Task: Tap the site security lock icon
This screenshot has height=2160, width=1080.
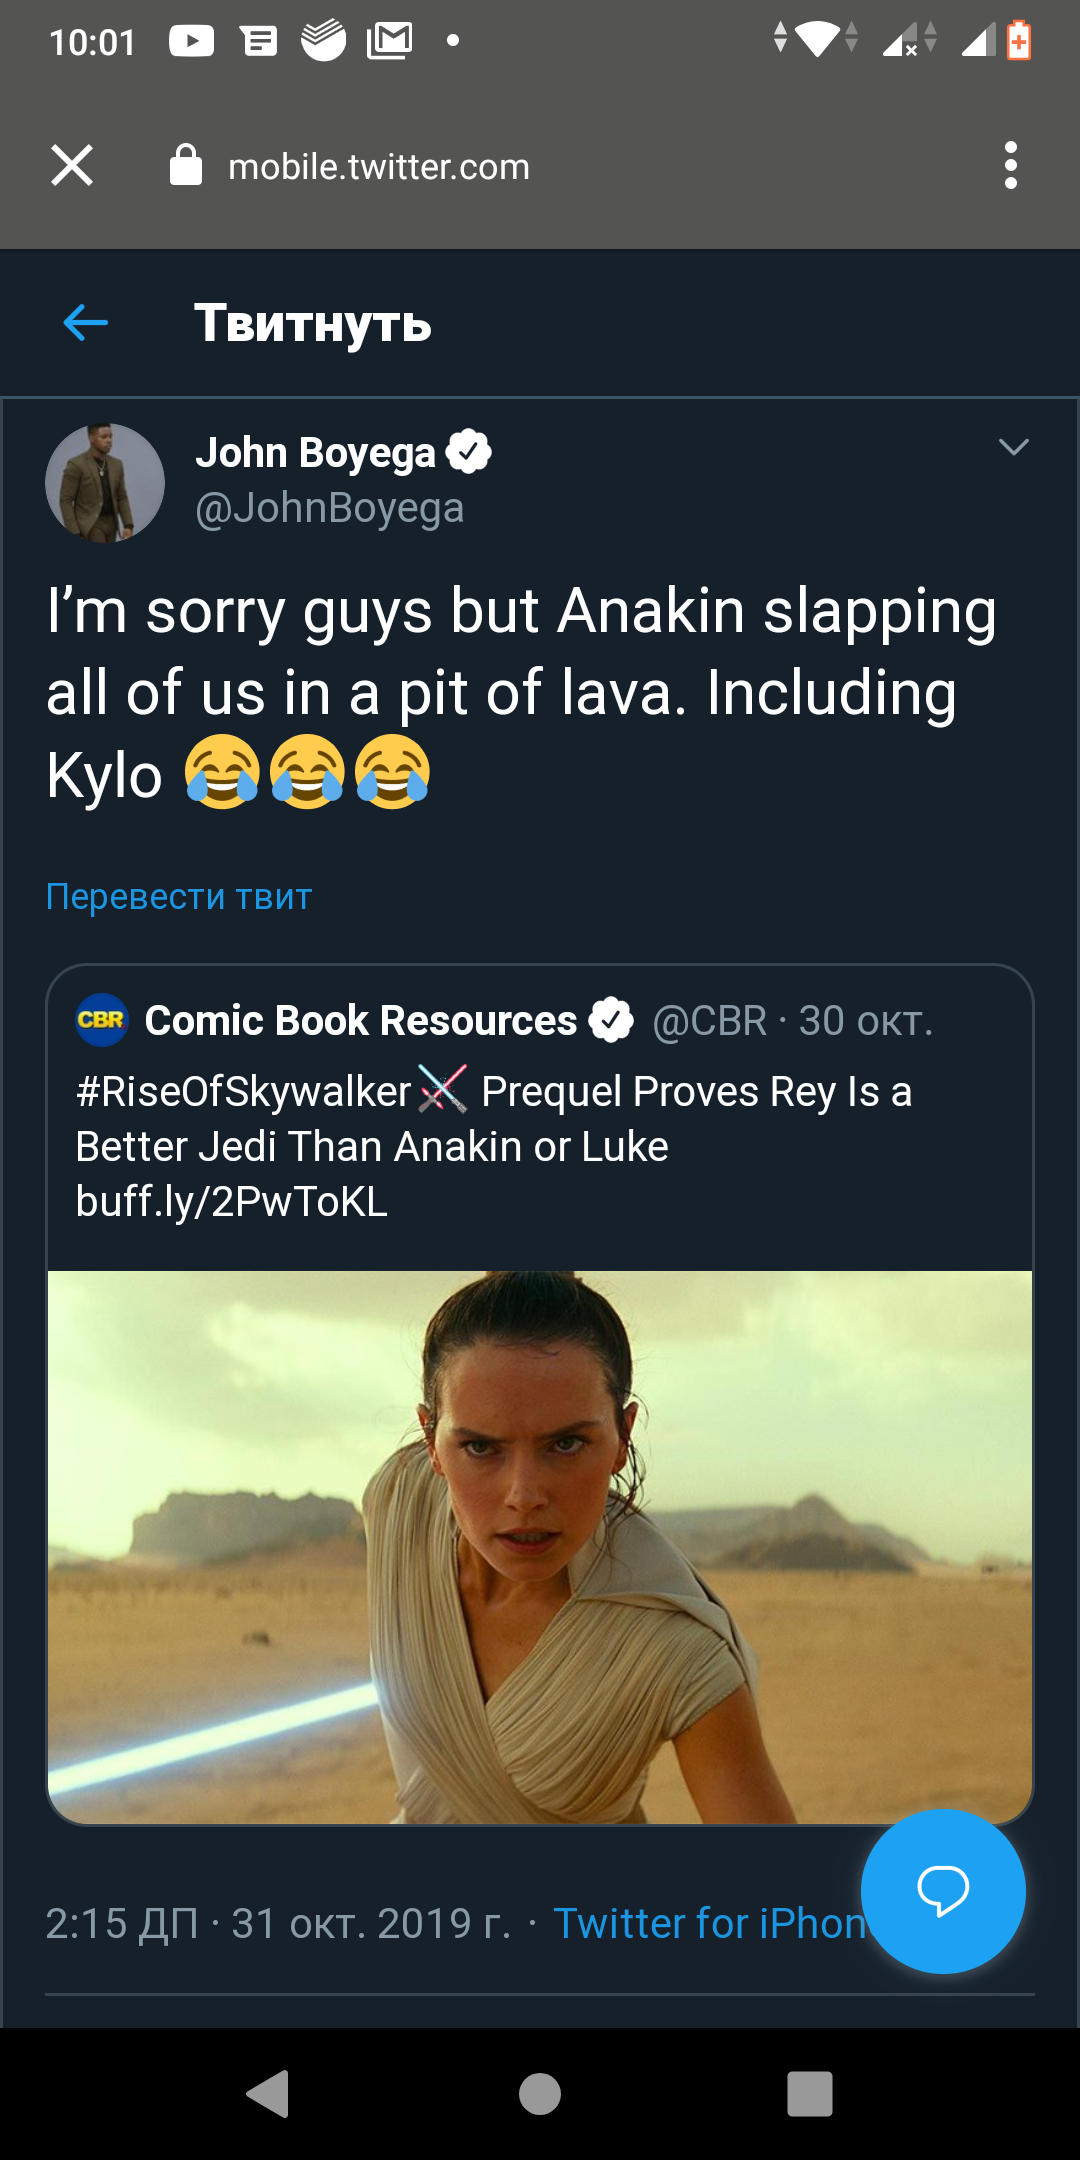Action: tap(186, 166)
